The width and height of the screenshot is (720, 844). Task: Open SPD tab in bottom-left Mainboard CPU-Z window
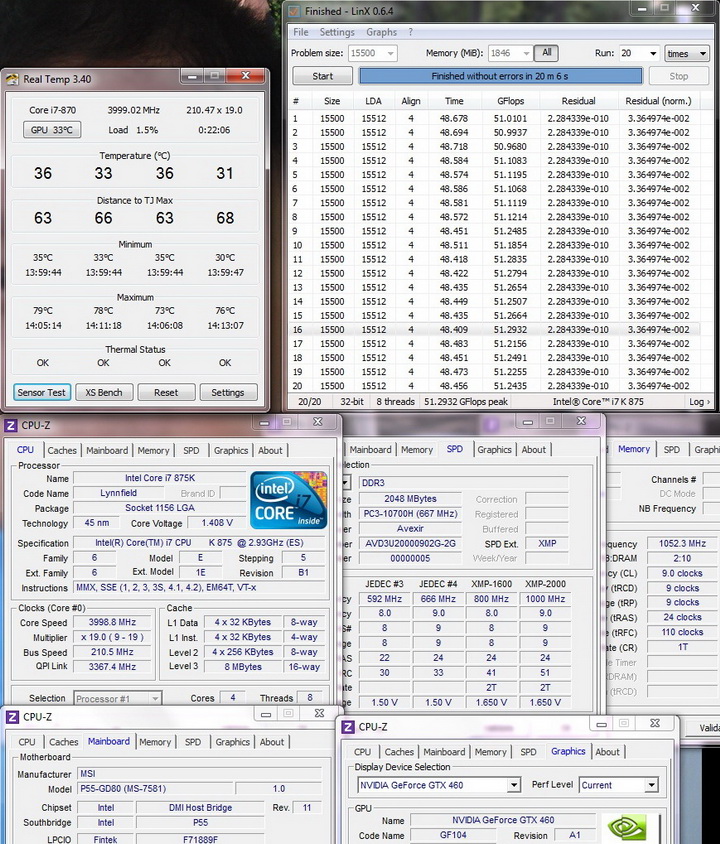(193, 742)
